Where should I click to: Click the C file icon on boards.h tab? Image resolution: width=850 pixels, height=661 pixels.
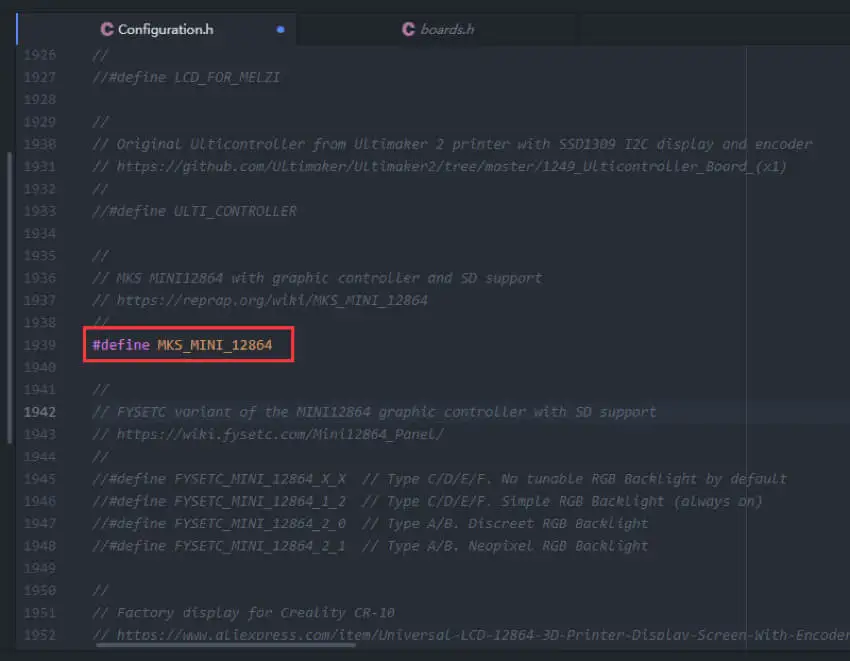[x=408, y=29]
